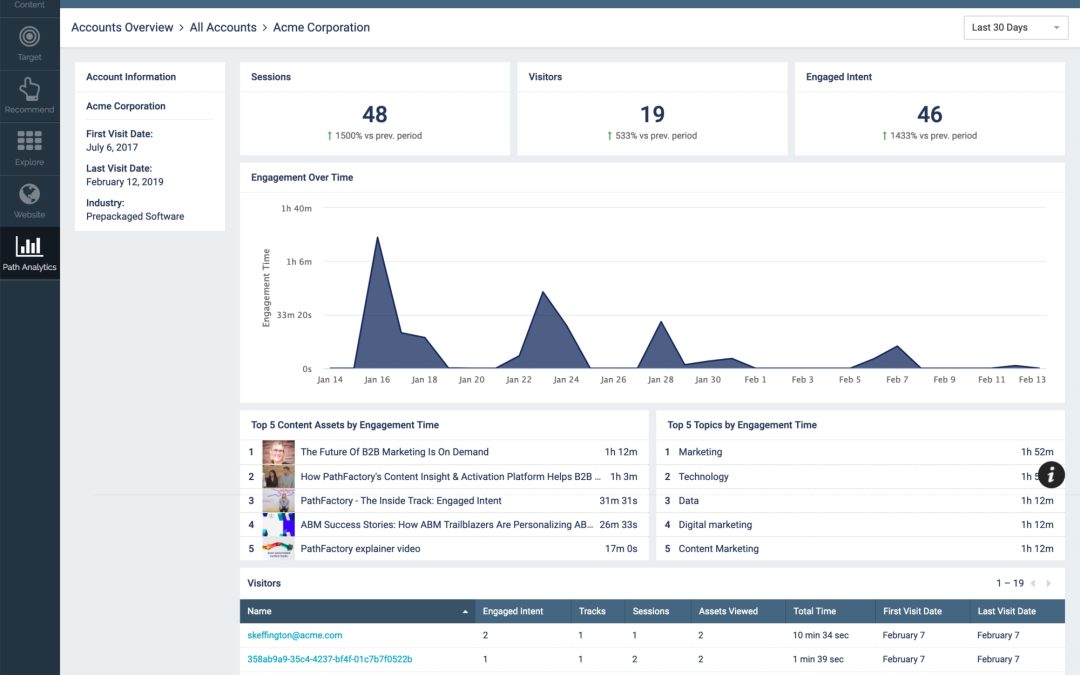Click Last Visit Date February 12, 2019
This screenshot has height=675, width=1080.
tap(125, 182)
